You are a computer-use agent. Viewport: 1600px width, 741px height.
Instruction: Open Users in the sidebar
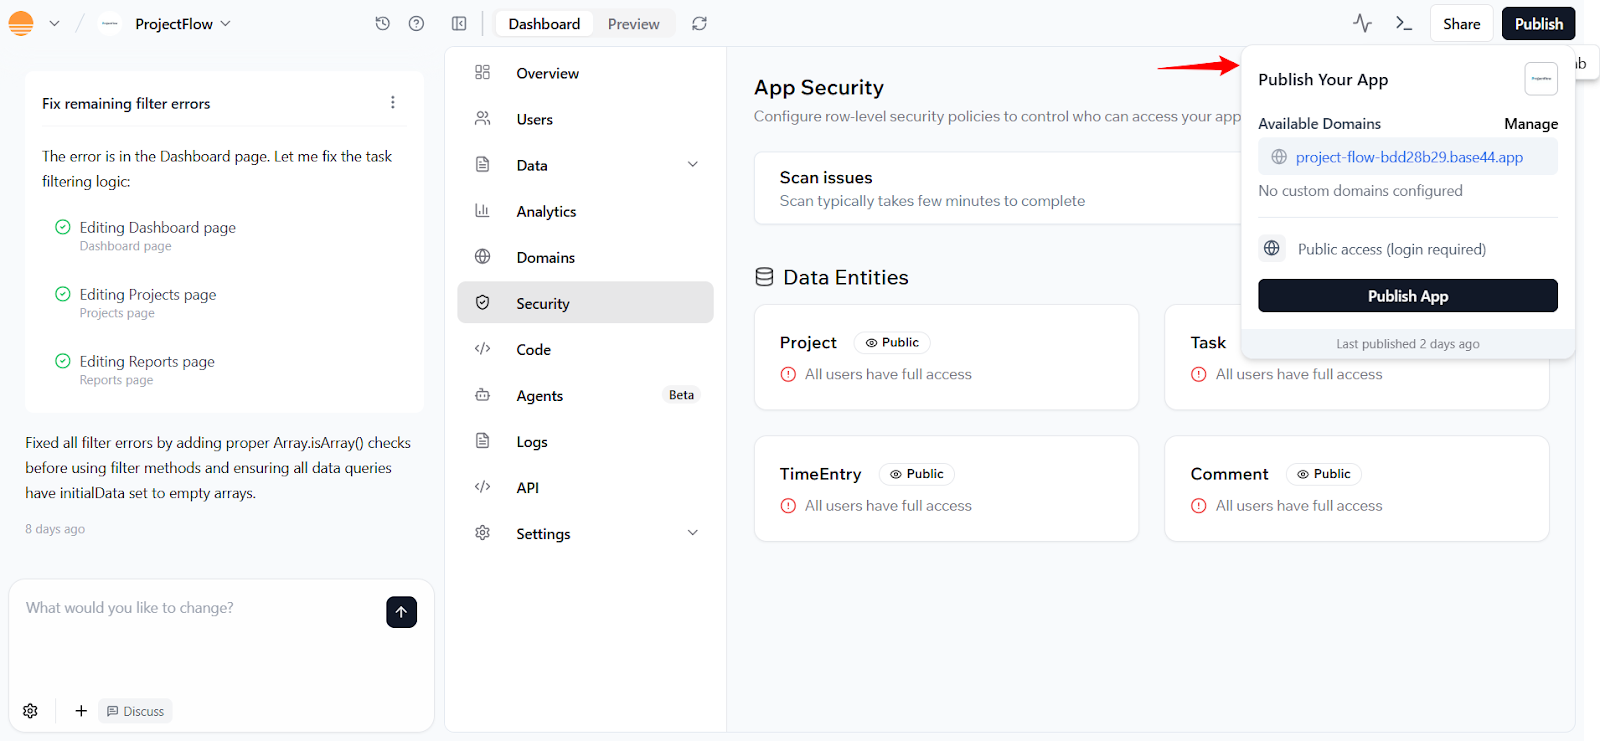pyautogui.click(x=585, y=119)
